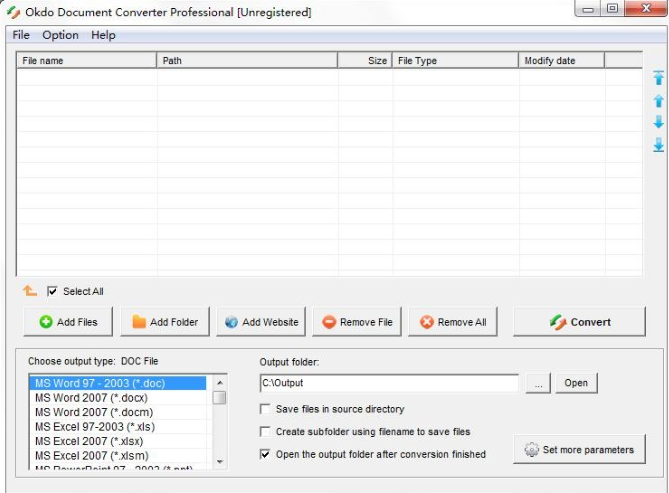Screen dimensions: 669x493
Task: Click the Add Files button
Action: (x=68, y=322)
